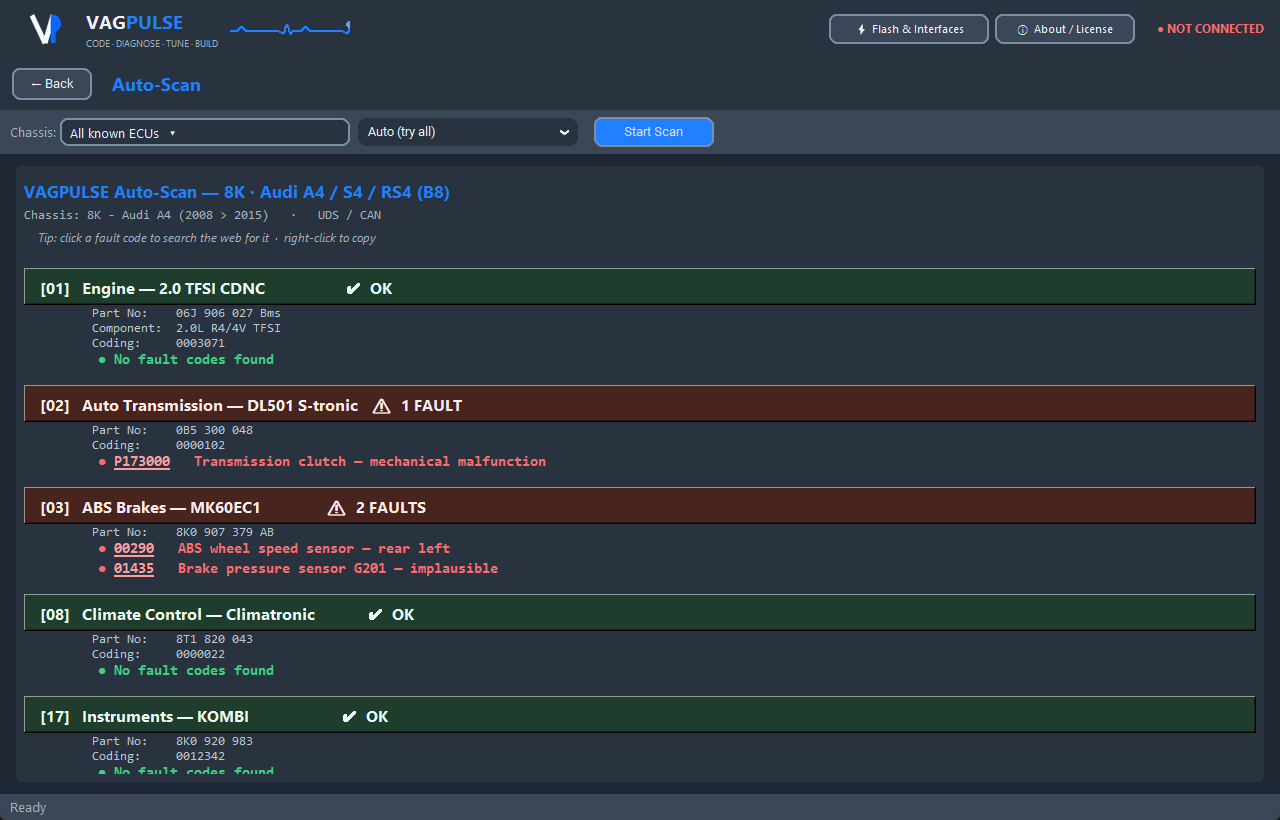Click Engine coding value 0003071
The image size is (1280, 820).
(200, 343)
